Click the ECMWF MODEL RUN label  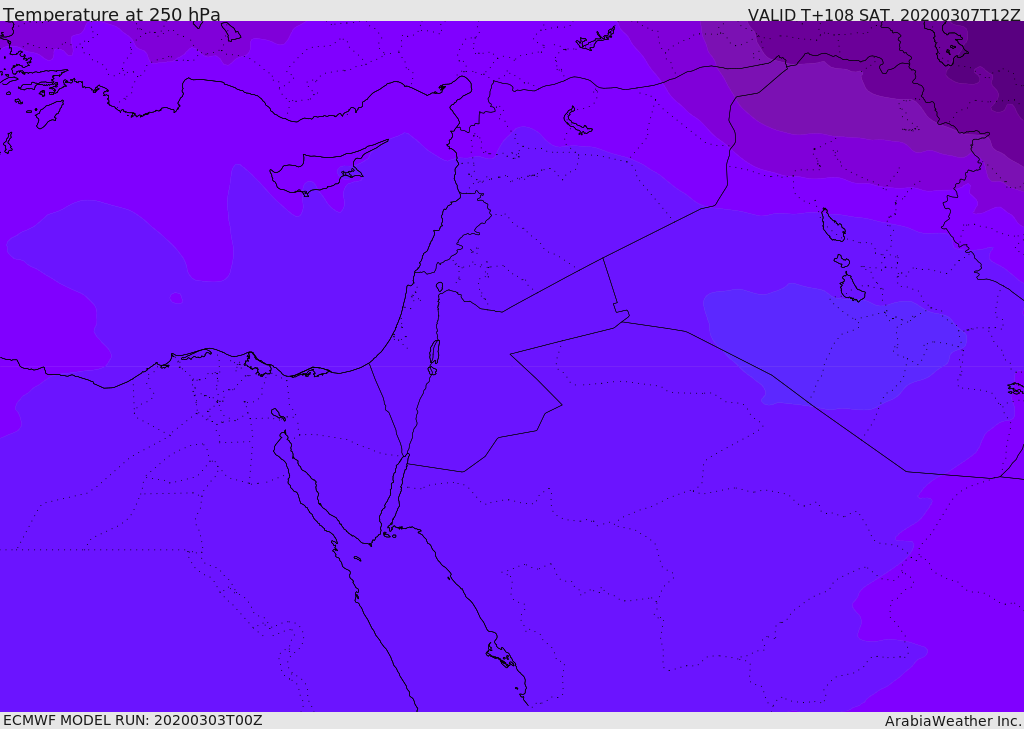(132, 720)
